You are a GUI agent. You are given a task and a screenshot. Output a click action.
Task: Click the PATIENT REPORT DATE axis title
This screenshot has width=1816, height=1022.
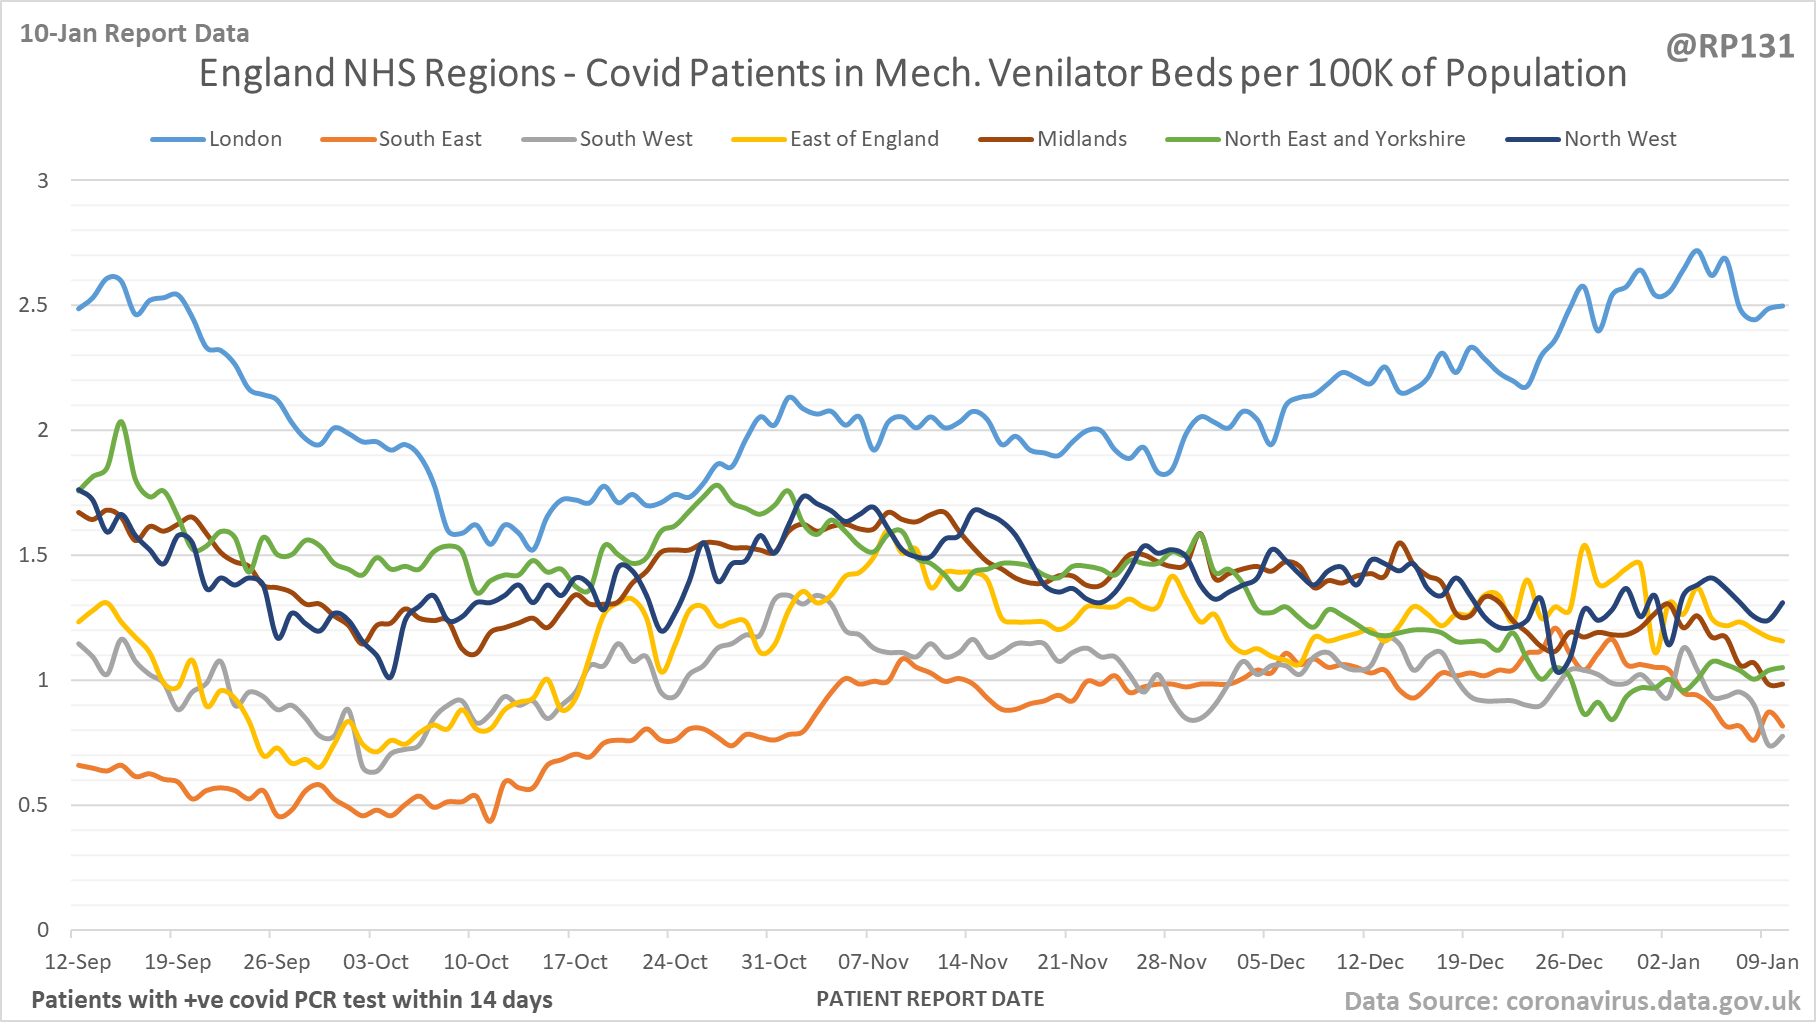click(930, 999)
